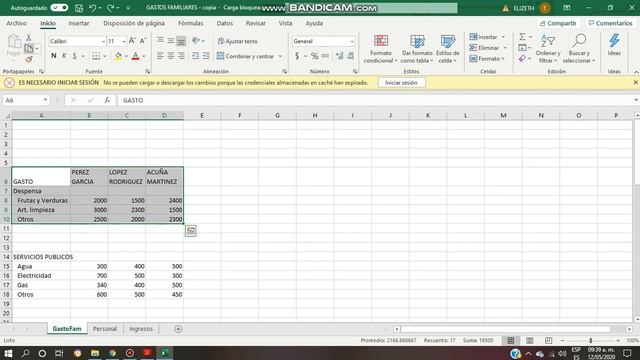The height and width of the screenshot is (360, 640).
Task: Open the font size 11 dropdown
Action: (124, 41)
